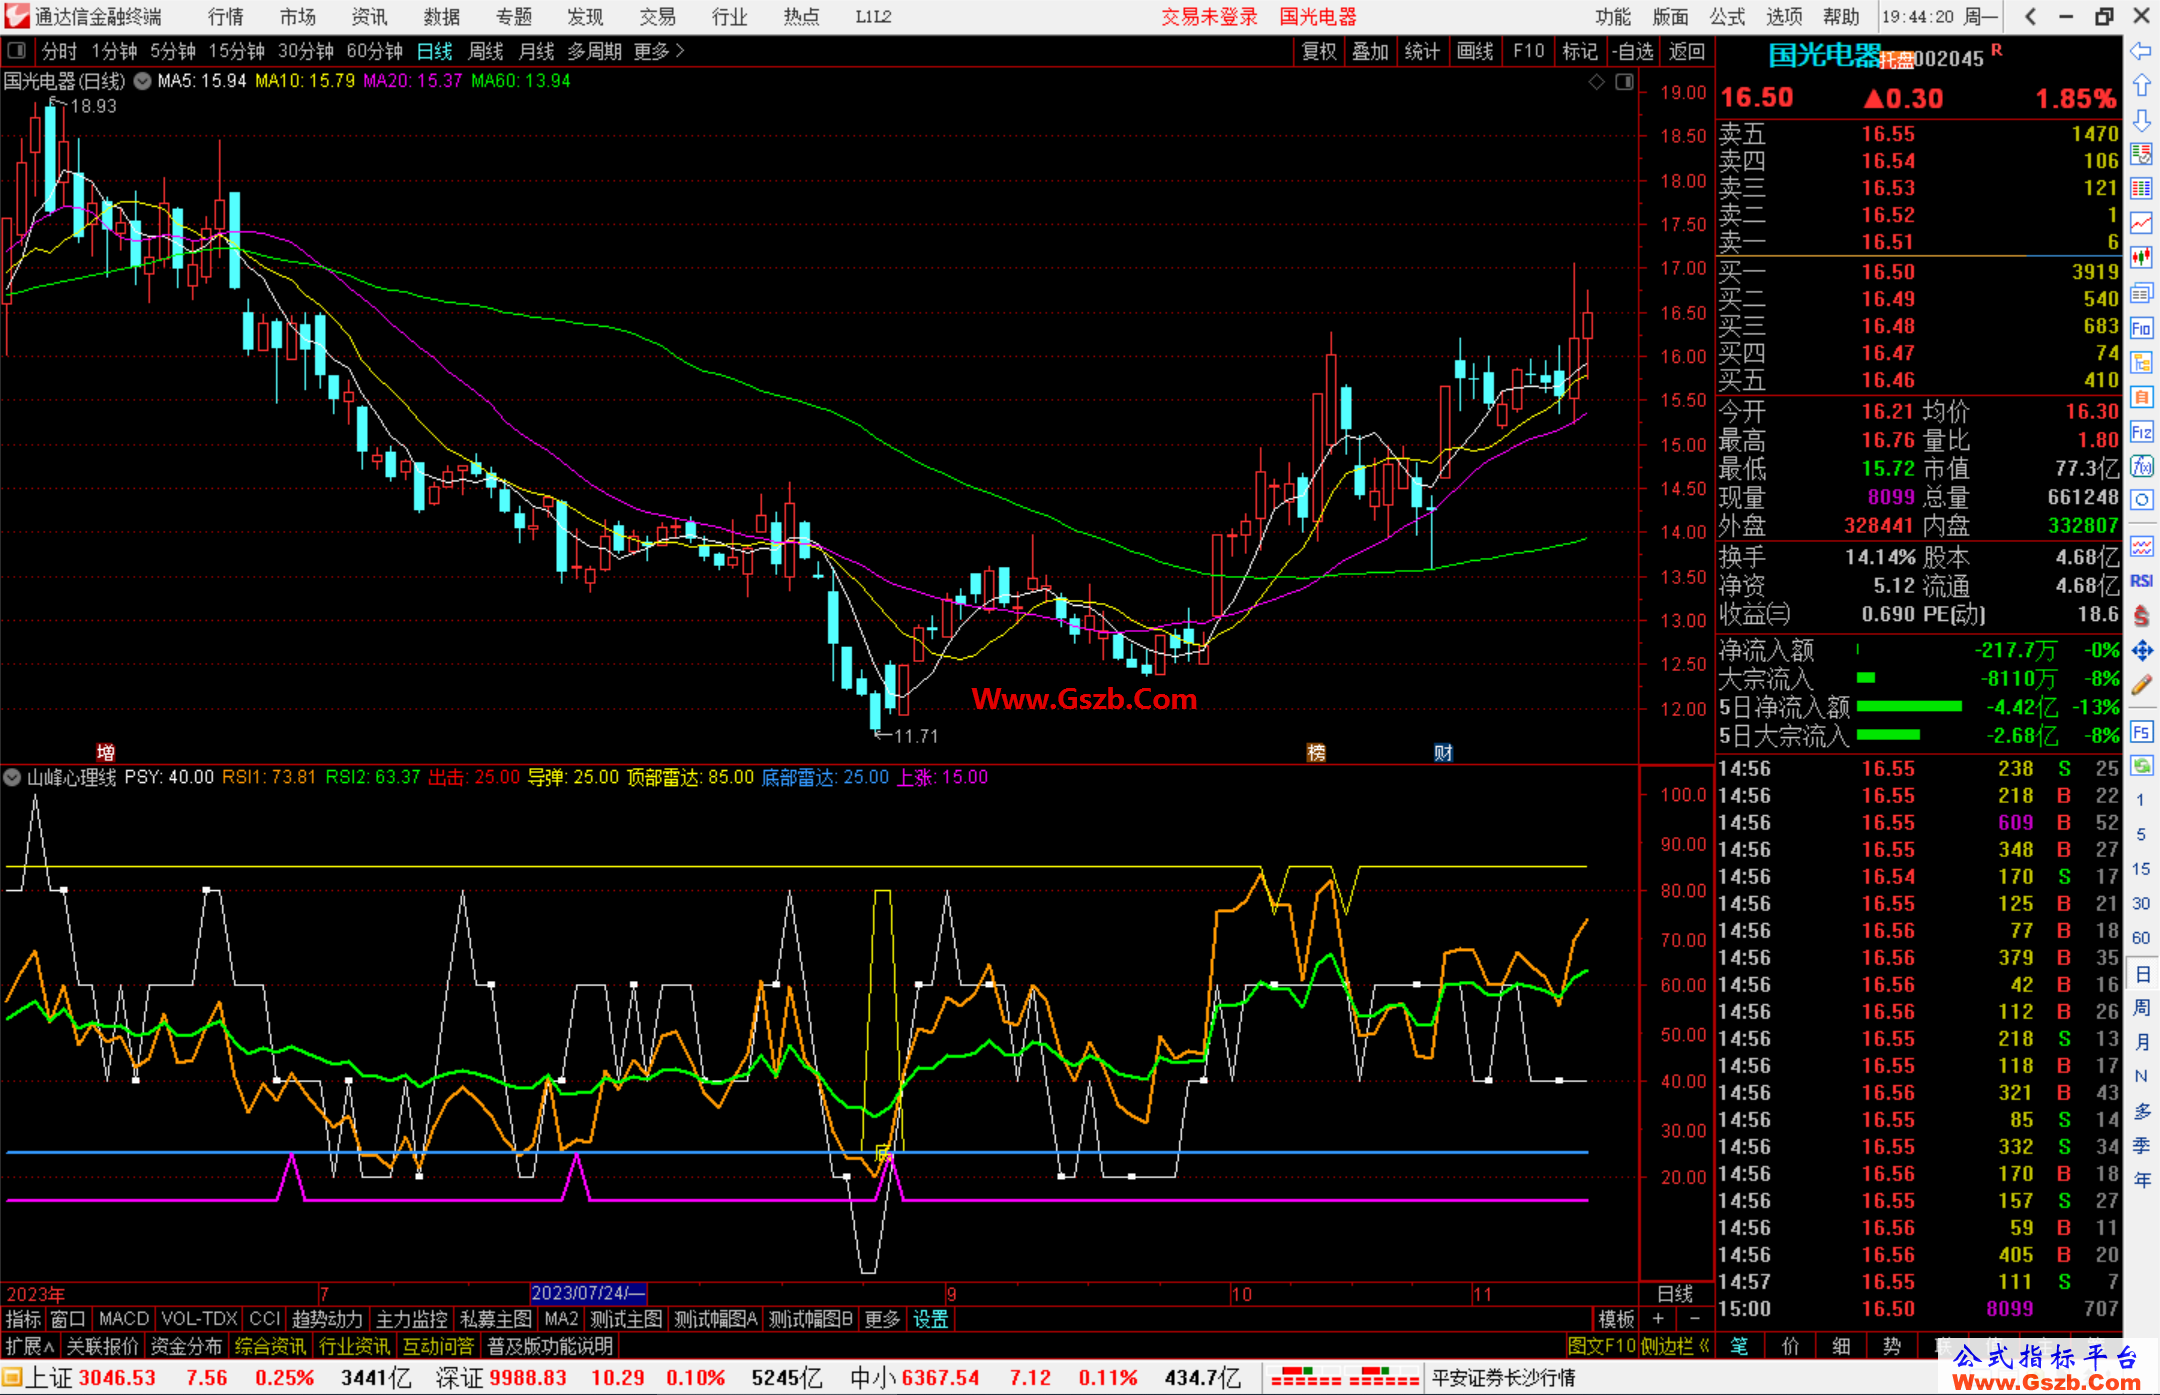Click the multi-wave indicator lines icon

click(x=2141, y=546)
